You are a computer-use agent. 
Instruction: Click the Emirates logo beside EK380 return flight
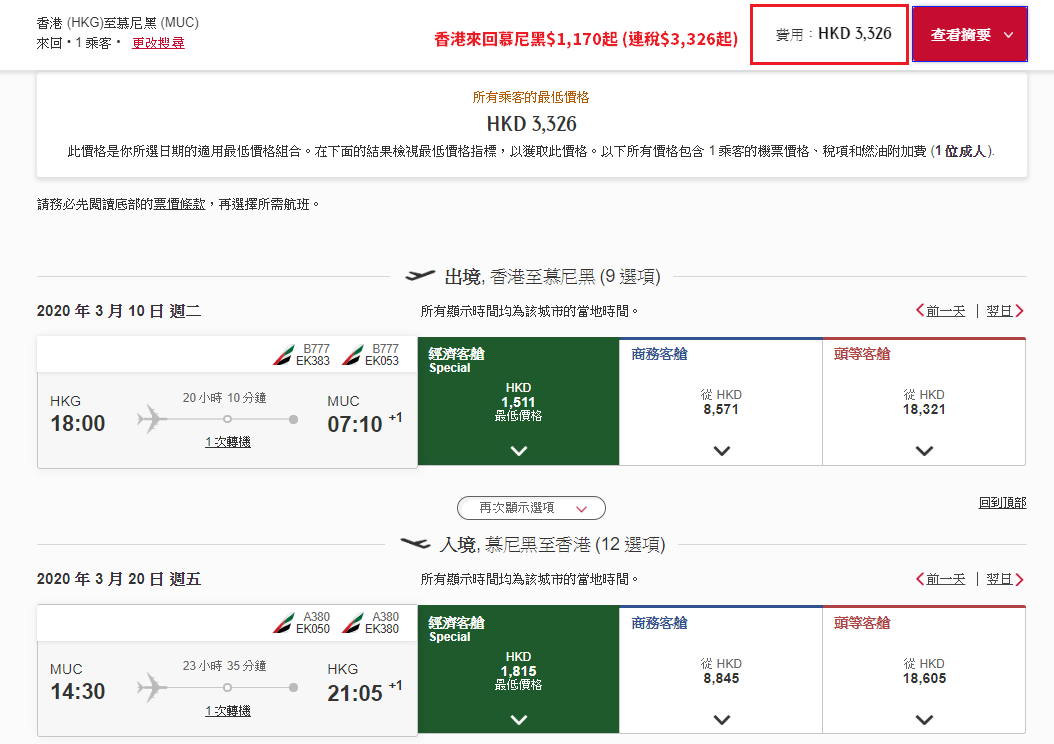point(352,623)
